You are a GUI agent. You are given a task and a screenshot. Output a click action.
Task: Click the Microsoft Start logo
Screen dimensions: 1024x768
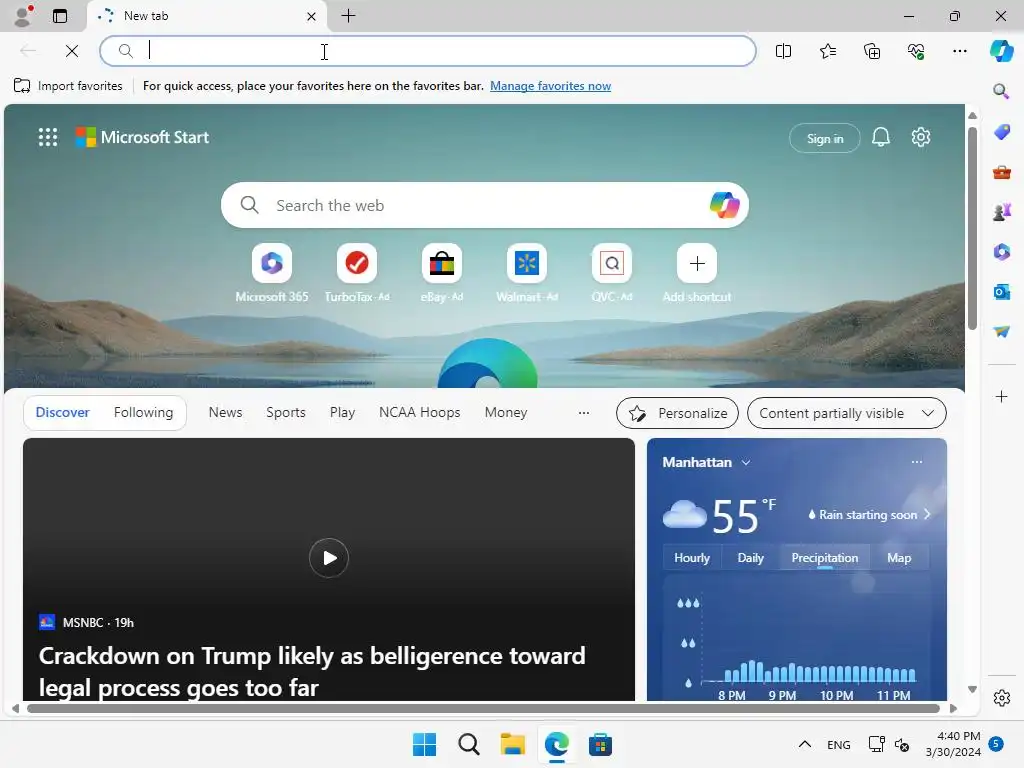click(x=142, y=137)
